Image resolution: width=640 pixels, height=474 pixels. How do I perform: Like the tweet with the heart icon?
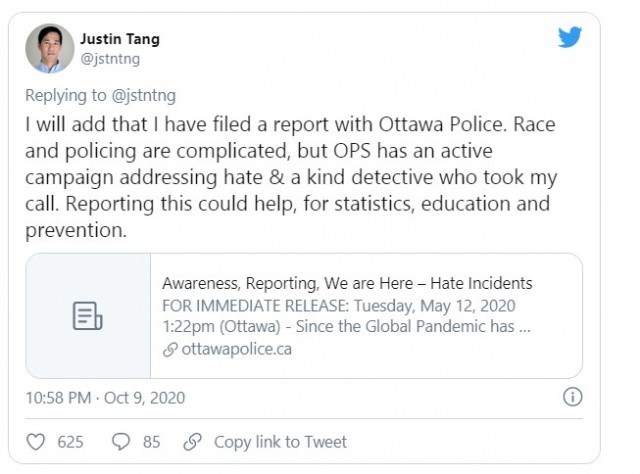(36, 442)
